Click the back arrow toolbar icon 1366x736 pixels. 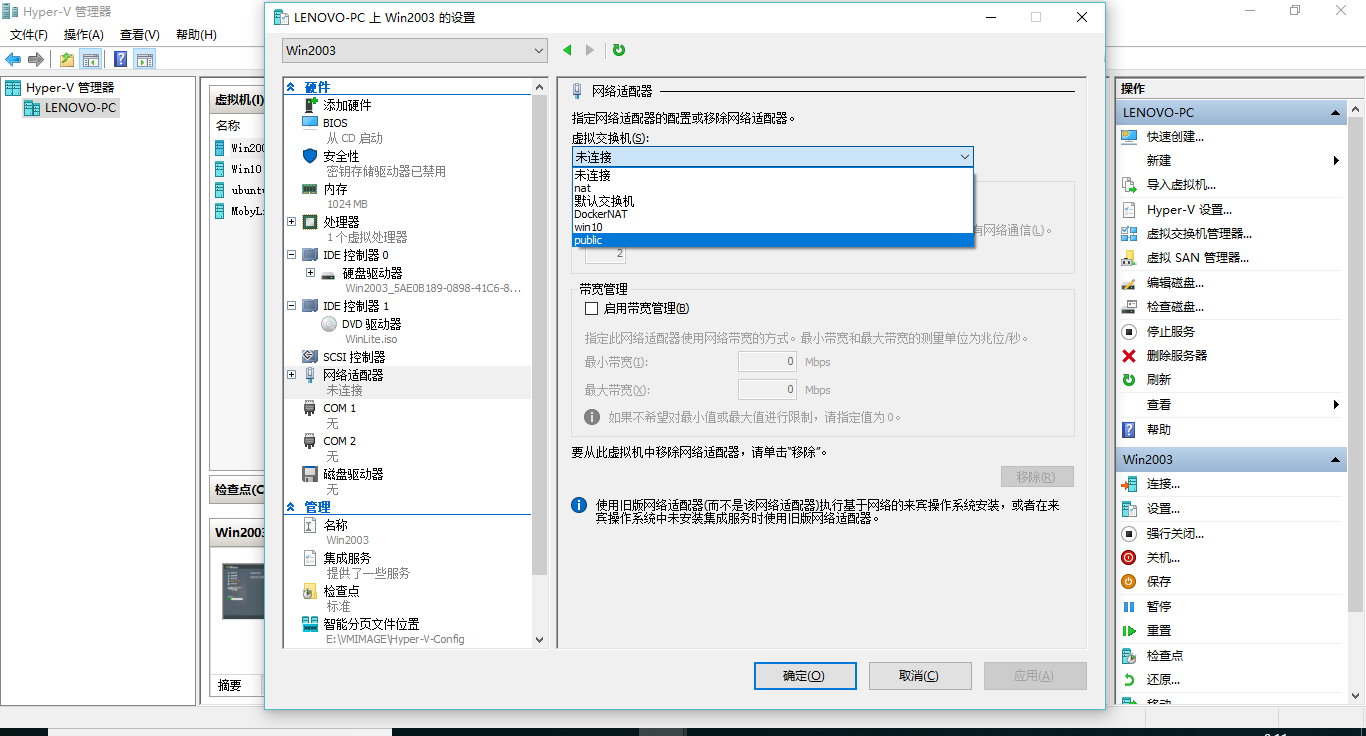(13, 60)
